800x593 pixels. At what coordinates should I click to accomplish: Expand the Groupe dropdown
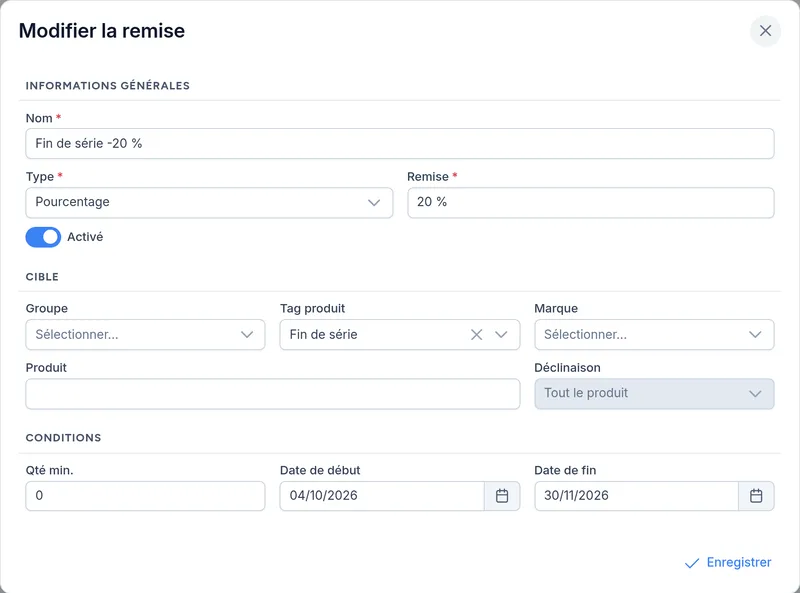(145, 335)
